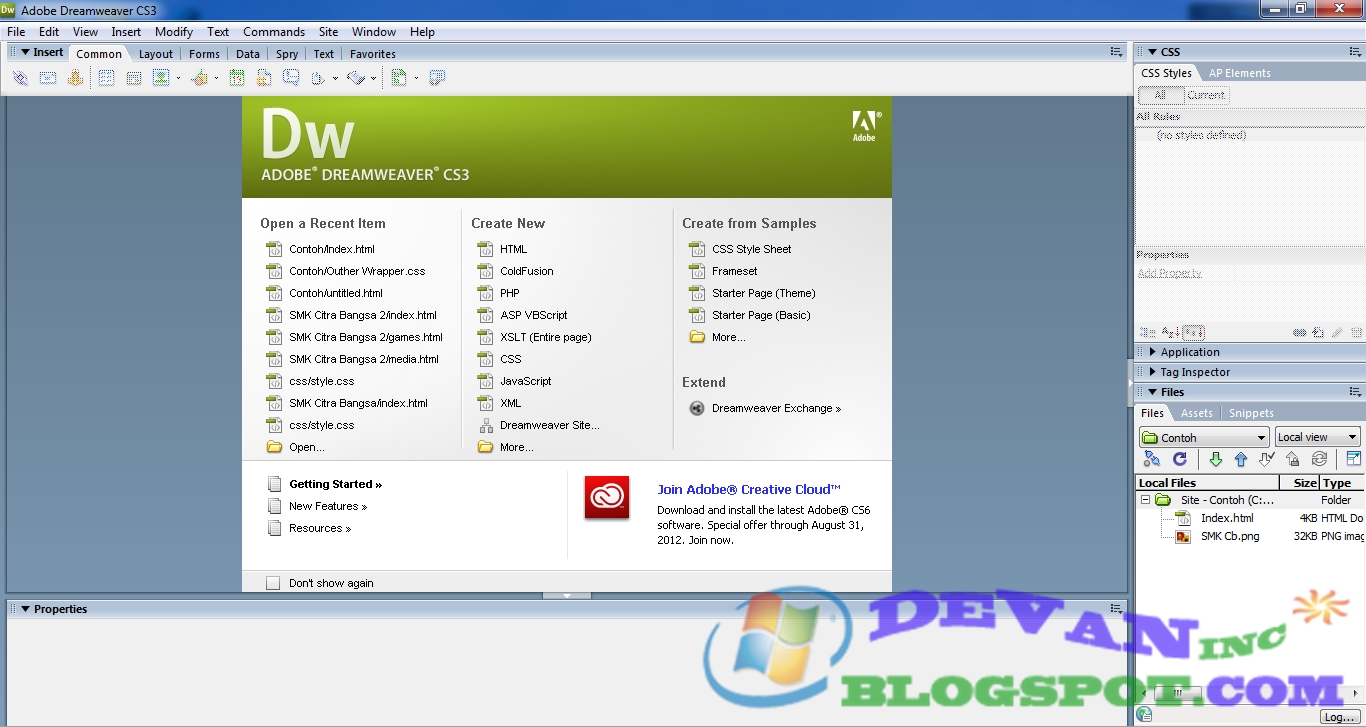The width and height of the screenshot is (1366, 727).
Task: Insert the Date via its toolbar icon
Action: (x=237, y=77)
